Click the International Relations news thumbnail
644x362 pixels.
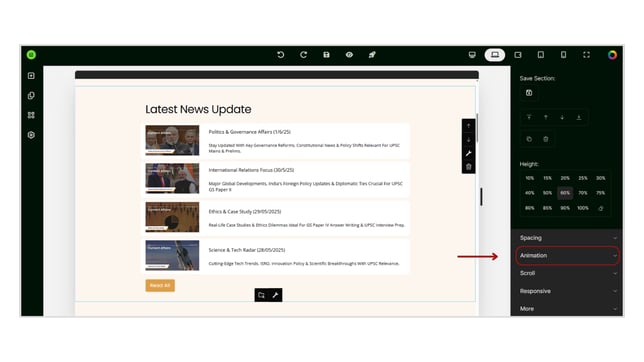click(x=172, y=178)
